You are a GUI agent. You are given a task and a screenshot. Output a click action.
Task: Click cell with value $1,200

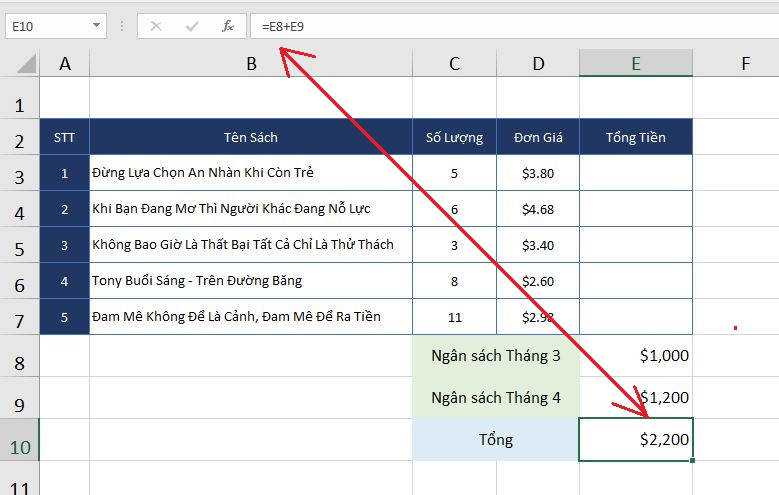coord(636,398)
